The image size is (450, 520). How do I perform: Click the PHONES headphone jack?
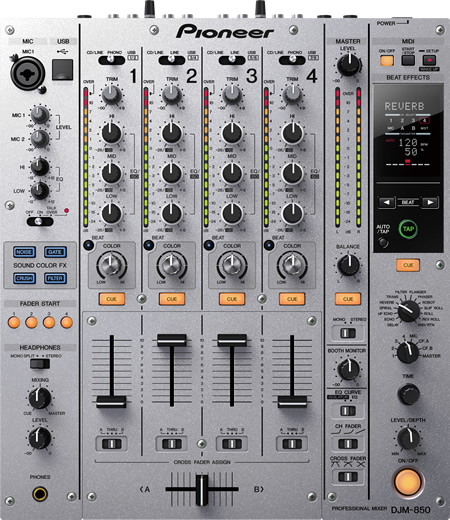pyautogui.click(x=40, y=494)
